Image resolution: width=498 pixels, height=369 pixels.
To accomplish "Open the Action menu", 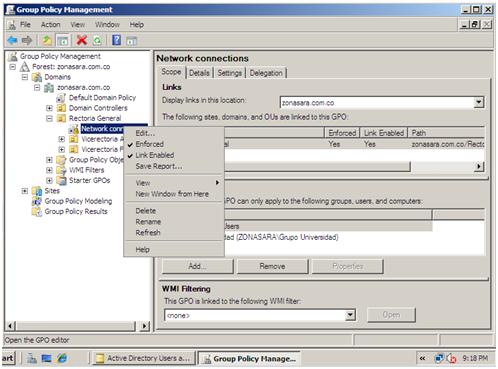I will (50, 25).
